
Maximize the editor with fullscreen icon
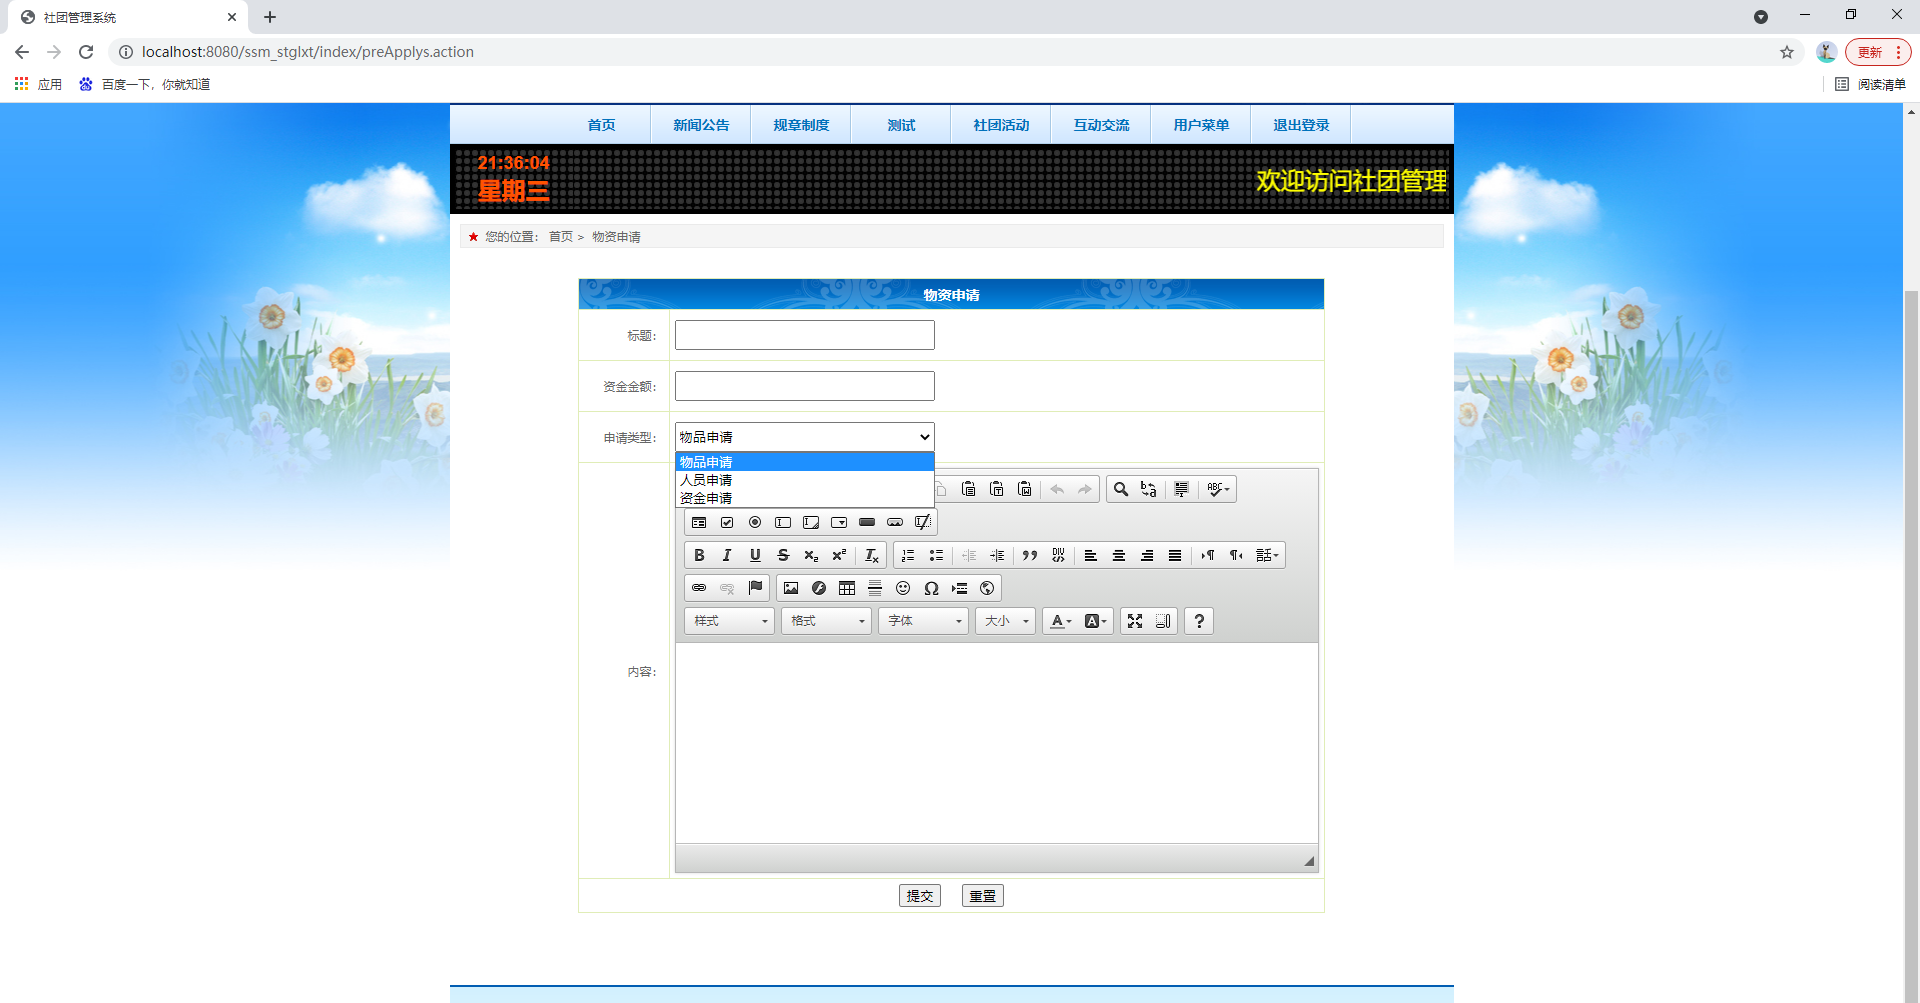click(1135, 621)
